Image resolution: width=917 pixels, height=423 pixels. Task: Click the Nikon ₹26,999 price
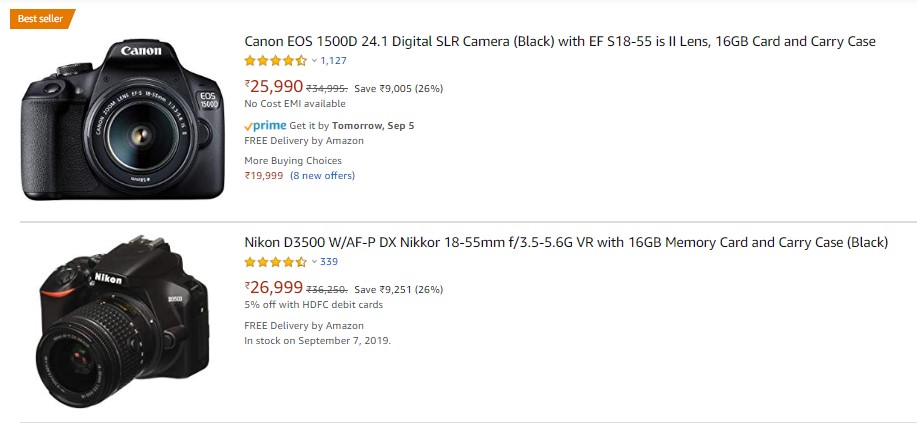click(x=274, y=287)
